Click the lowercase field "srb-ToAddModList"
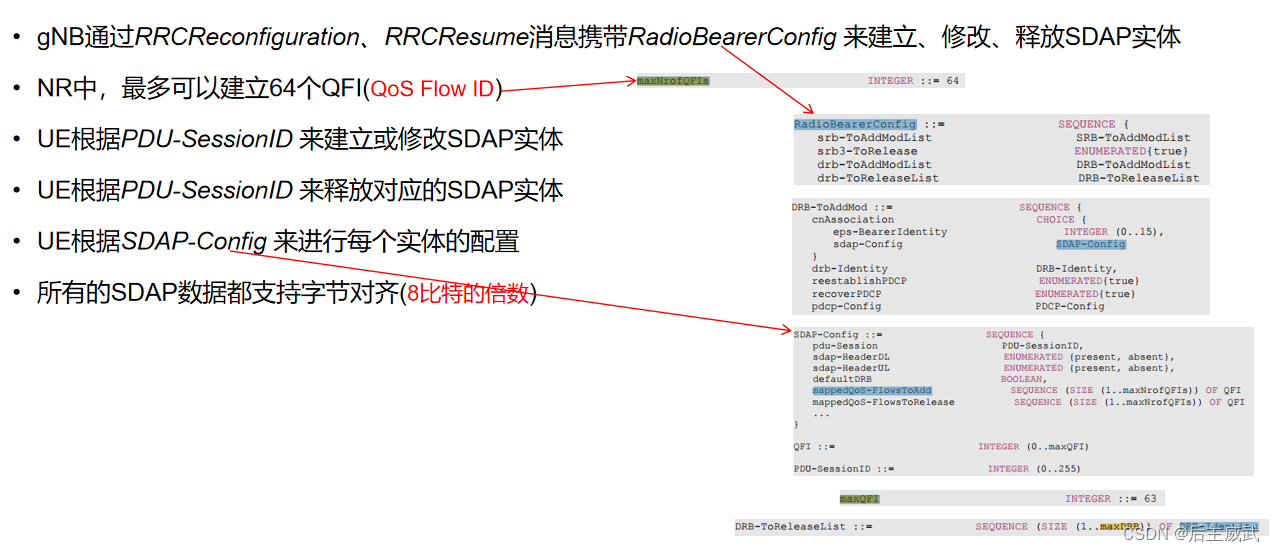The height and width of the screenshot is (552, 1275). (x=874, y=138)
